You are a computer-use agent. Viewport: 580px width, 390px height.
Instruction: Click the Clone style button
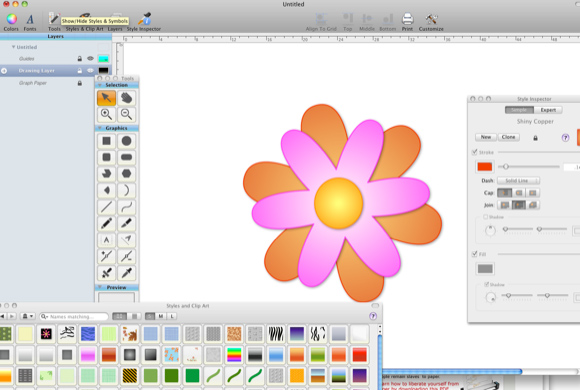(509, 137)
